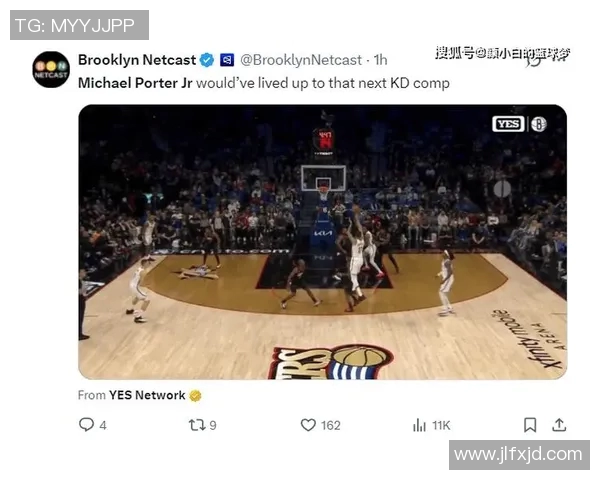Image resolution: width=600 pixels, height=480 pixels.
Task: Play the basketball video clip
Action: (x=323, y=242)
